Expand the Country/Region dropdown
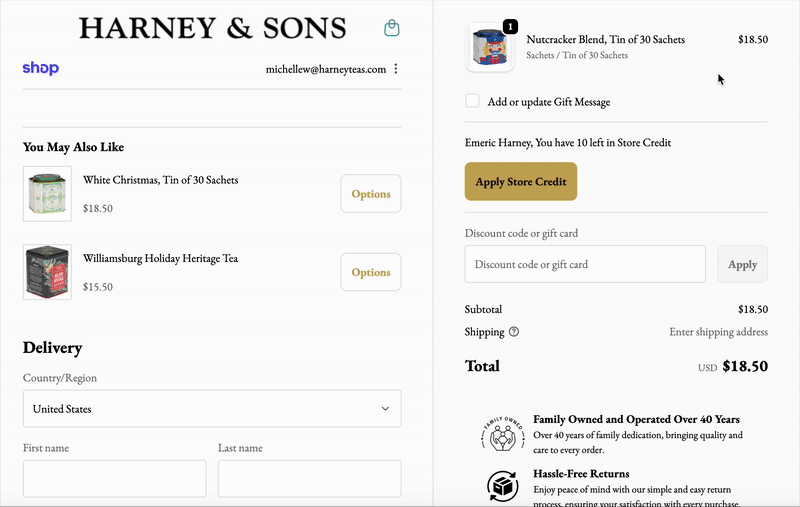This screenshot has width=800, height=507. (x=212, y=409)
